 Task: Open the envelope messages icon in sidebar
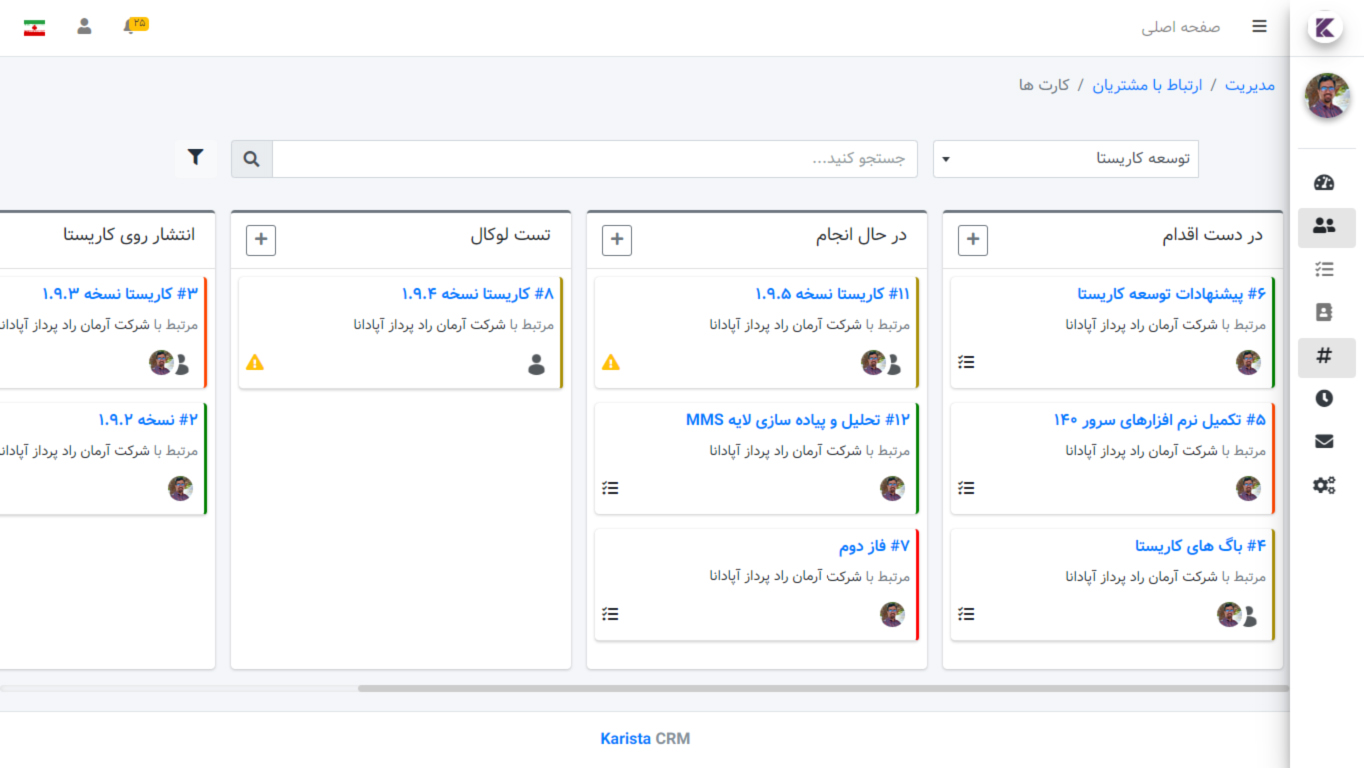[x=1324, y=441]
